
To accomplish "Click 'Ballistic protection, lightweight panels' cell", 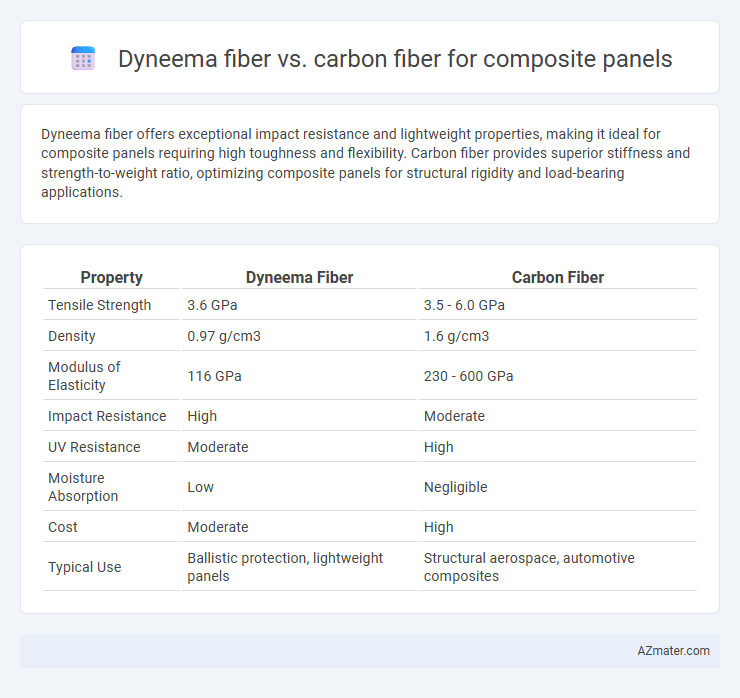I will (x=285, y=567).
